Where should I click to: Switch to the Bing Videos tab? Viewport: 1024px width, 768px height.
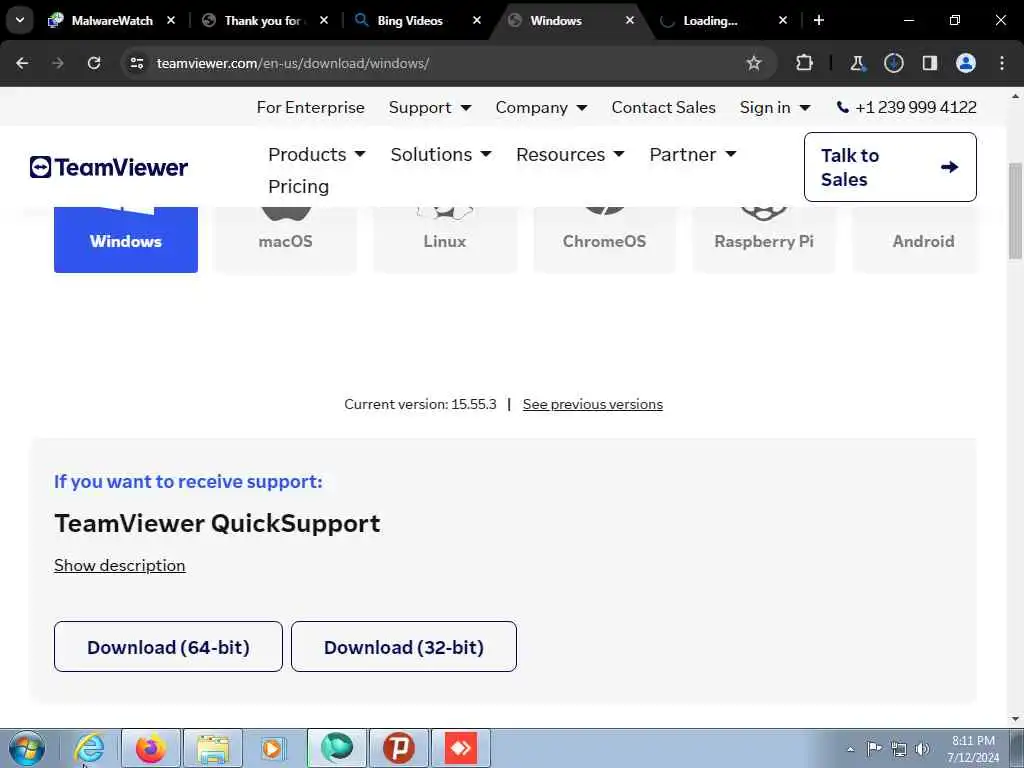click(409, 20)
